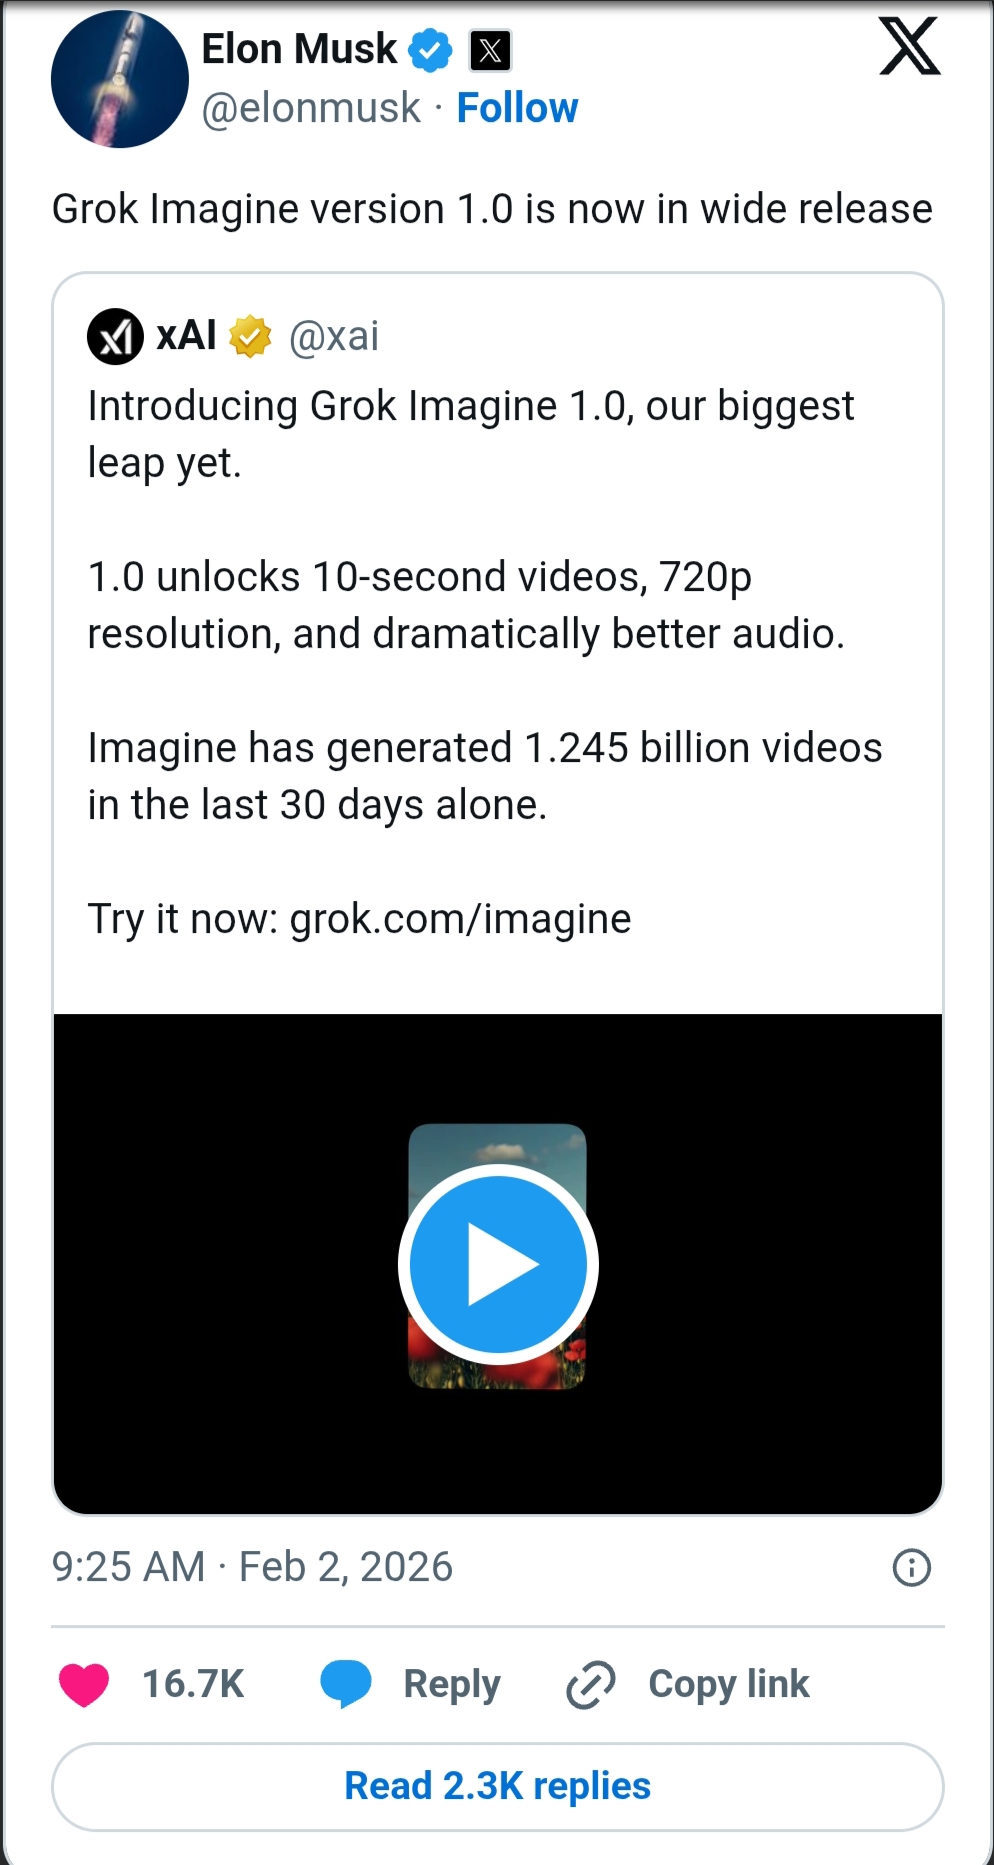This screenshot has height=1865, width=994.
Task: Open the tweet timestamp Feb 2, 2026
Action: 253,1567
